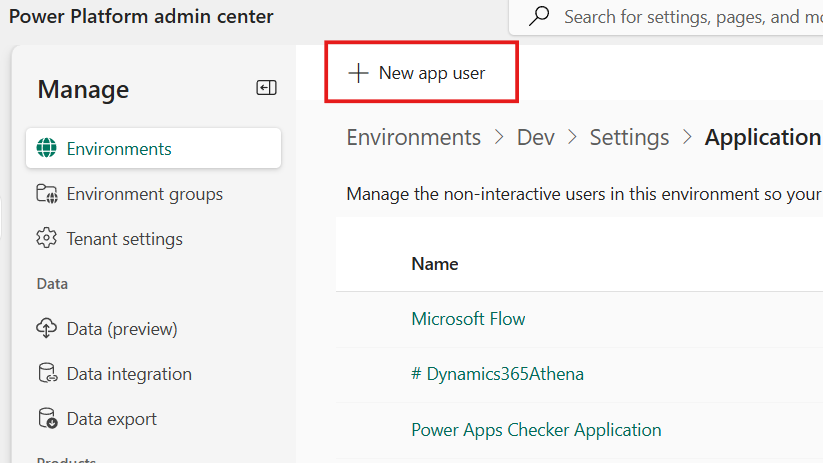Click the Environment groups folder icon
823x463 pixels.
47,194
